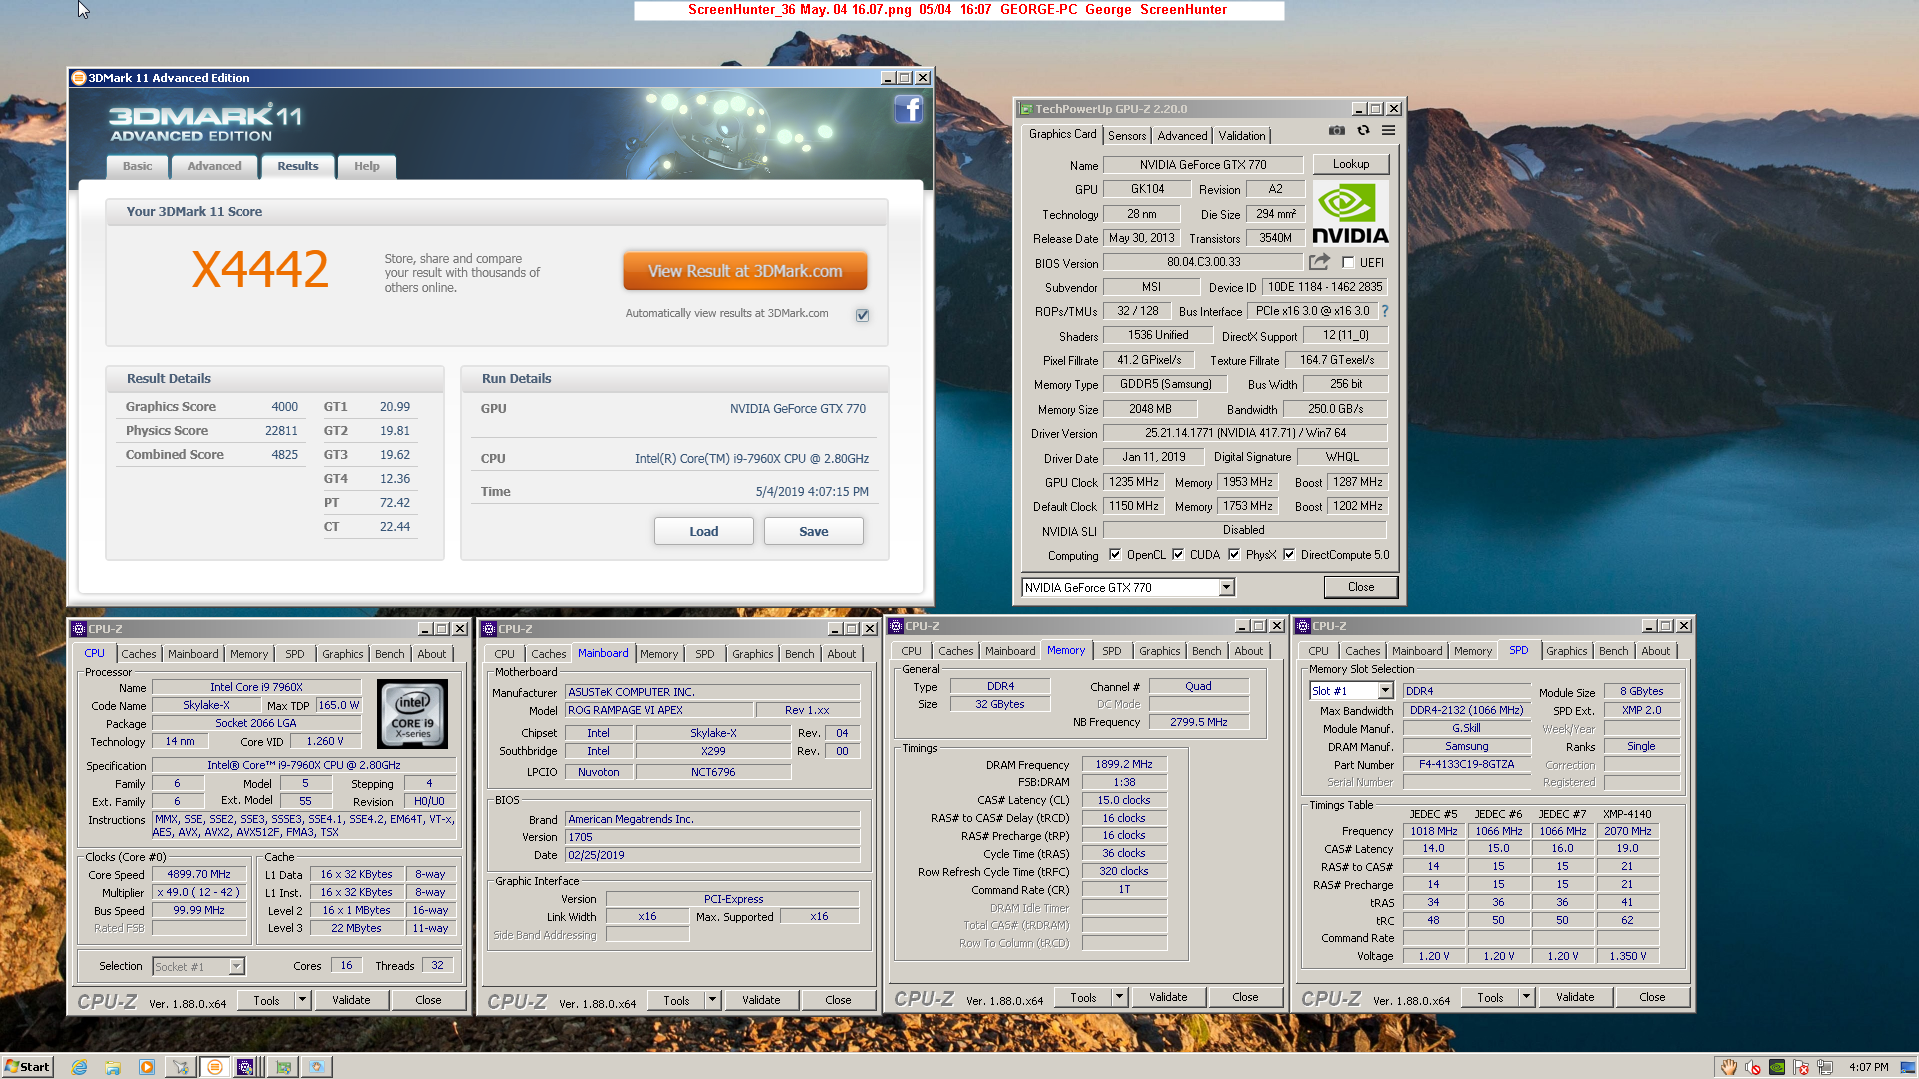Screen dimensions: 1919x1079
Task: Click DRAM Frequency value 1899.2 MHz
Action: click(1124, 764)
